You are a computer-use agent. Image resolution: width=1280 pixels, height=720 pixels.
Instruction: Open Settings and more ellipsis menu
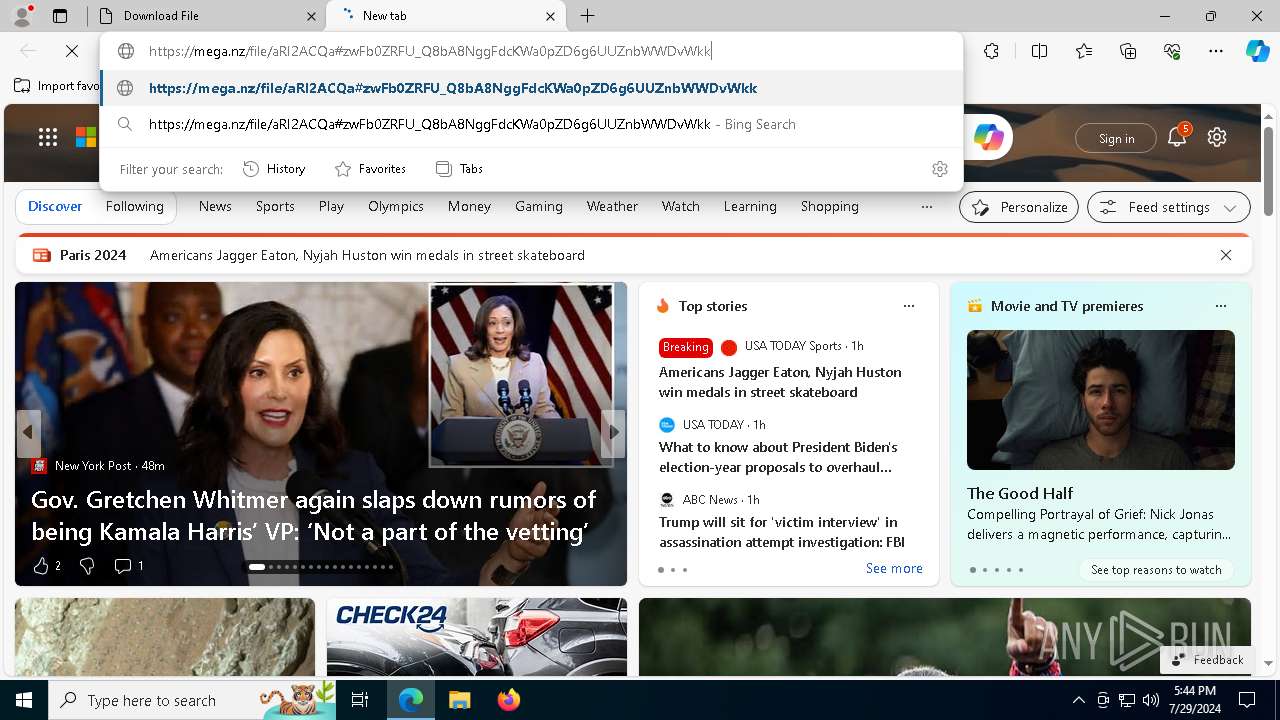[1216, 51]
